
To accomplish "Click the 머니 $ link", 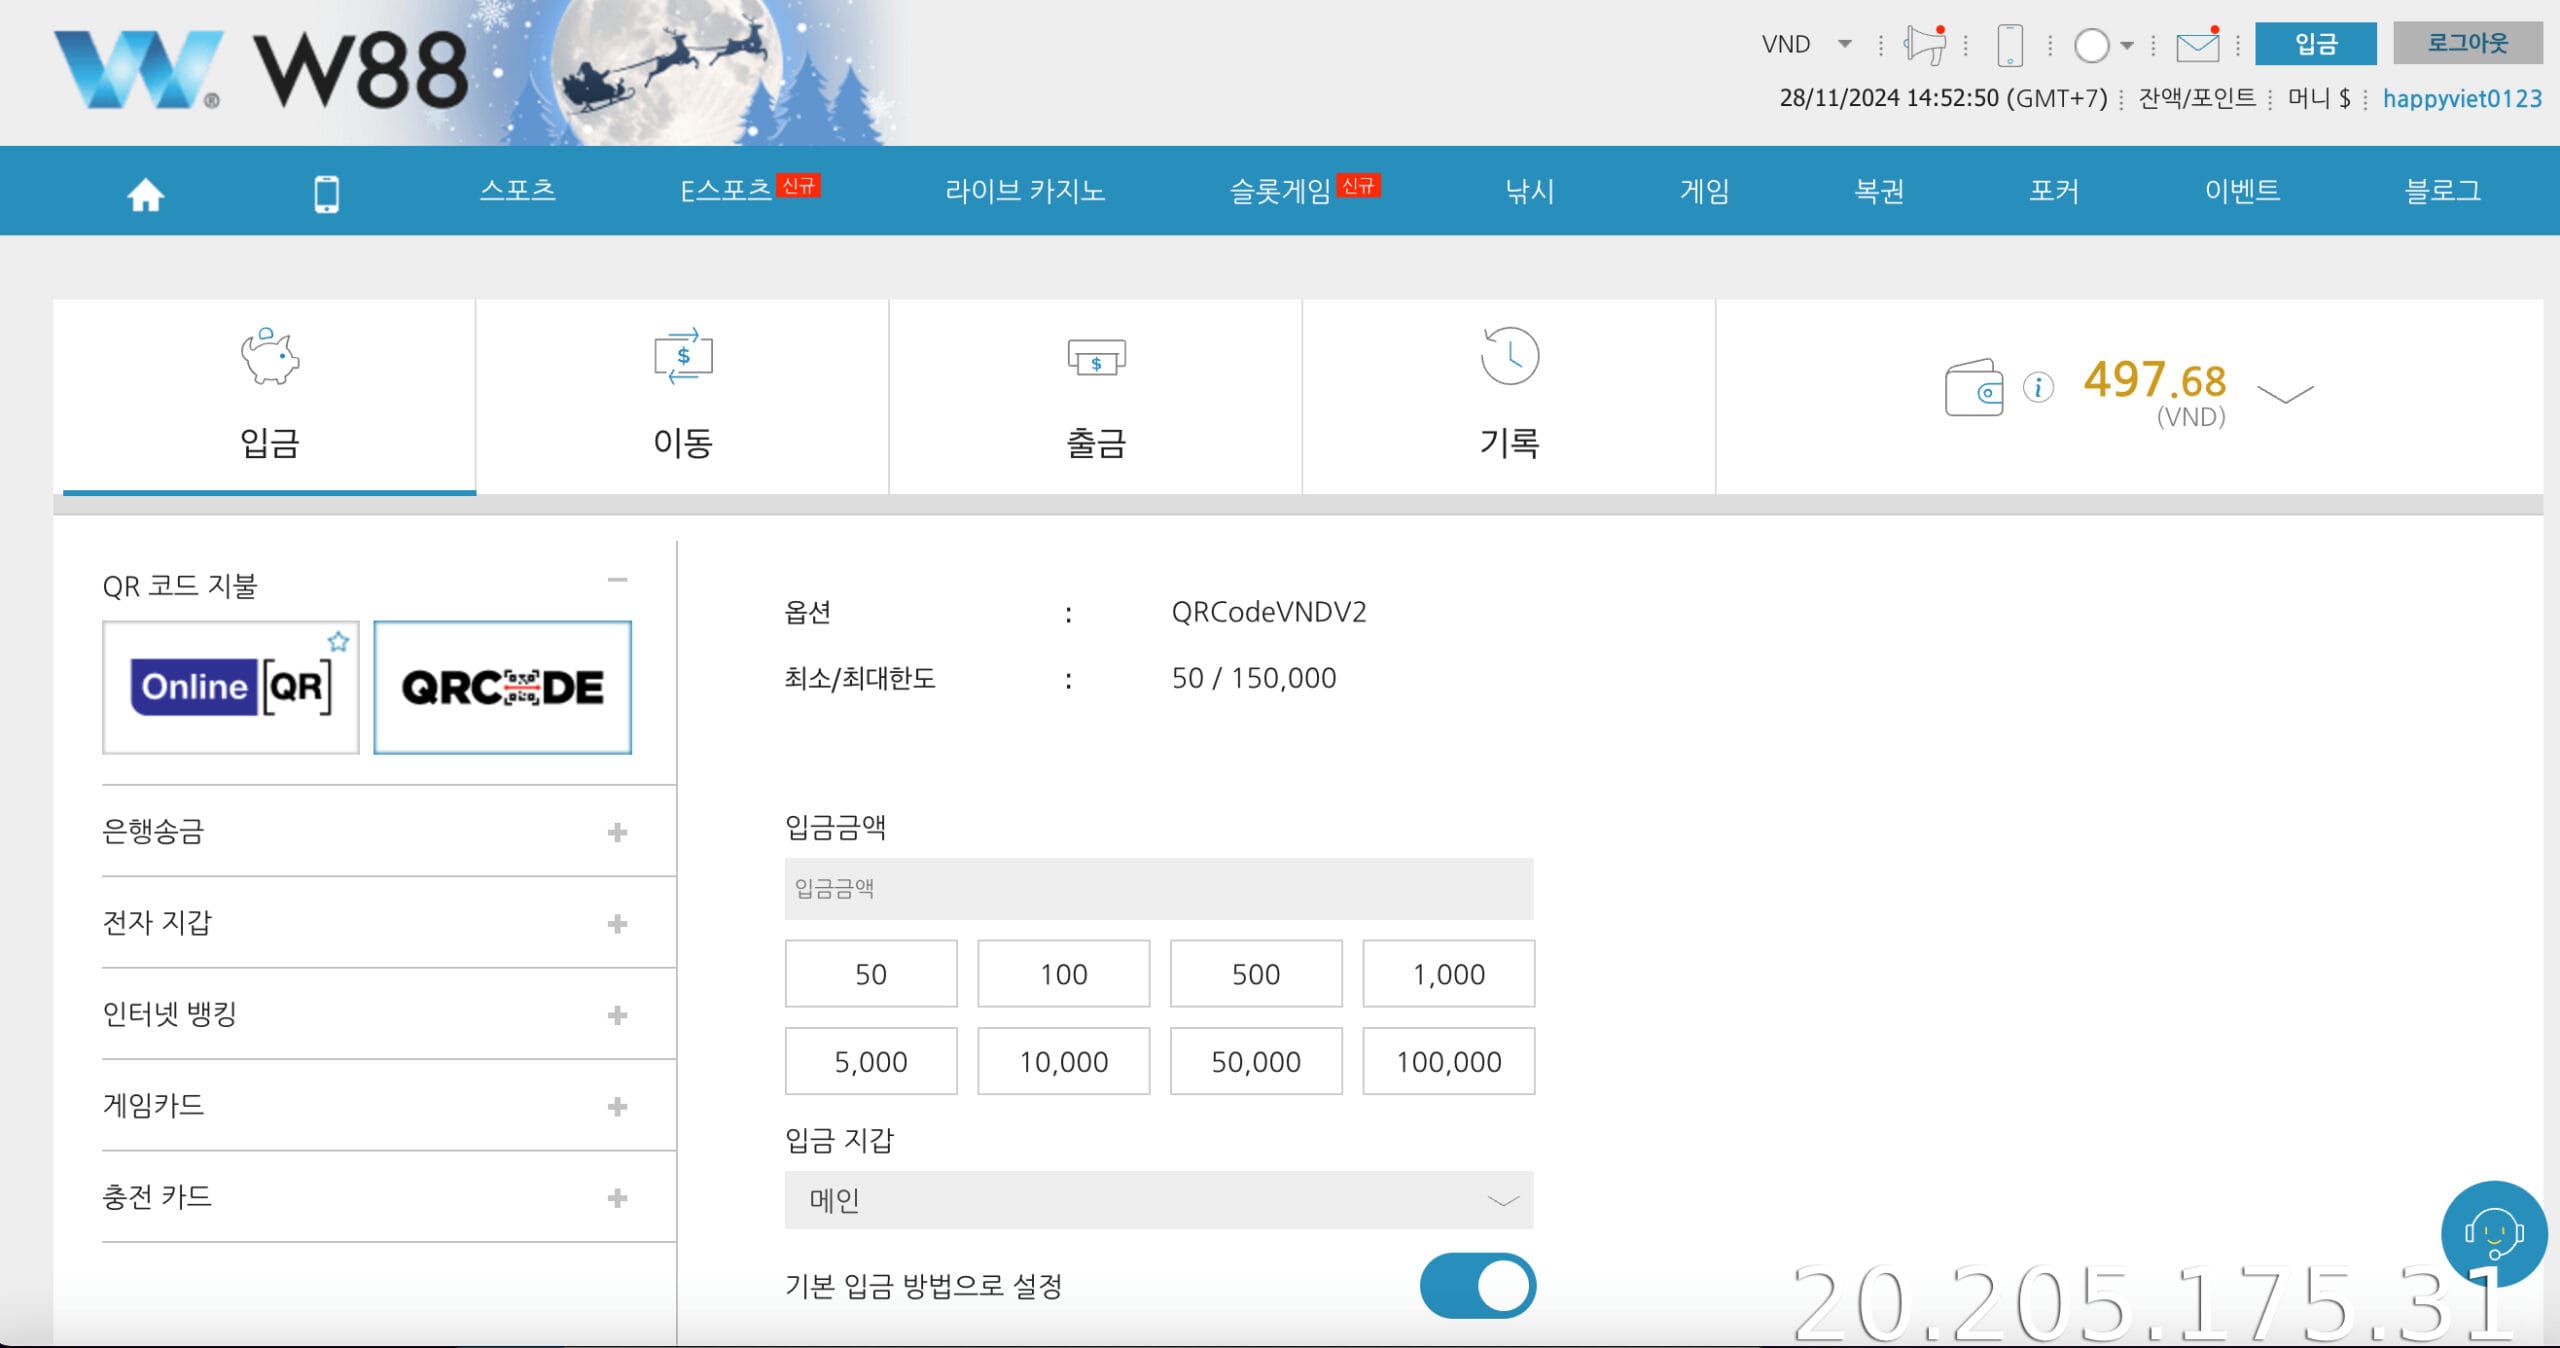I will click(2319, 98).
